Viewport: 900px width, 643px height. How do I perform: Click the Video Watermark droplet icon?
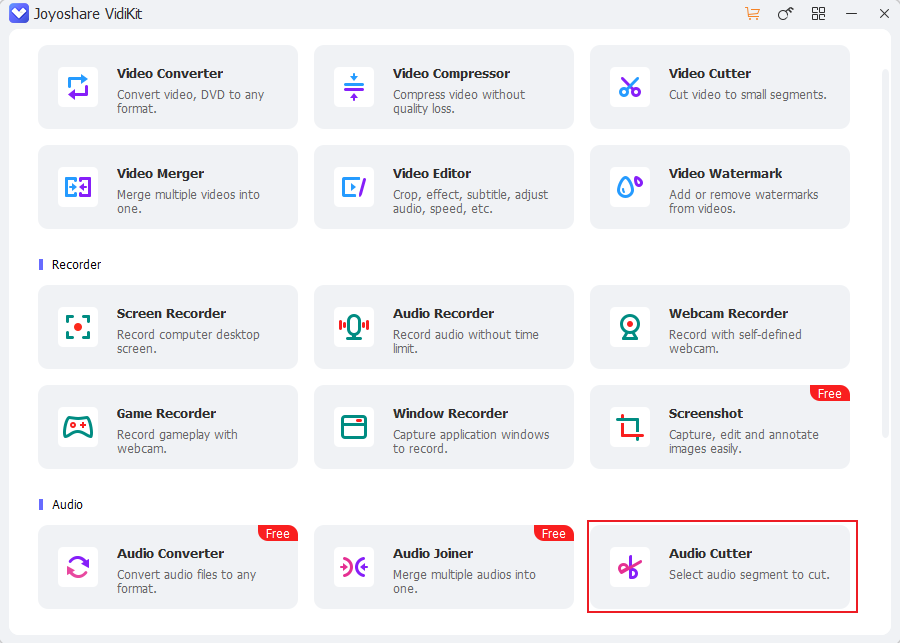(x=630, y=187)
